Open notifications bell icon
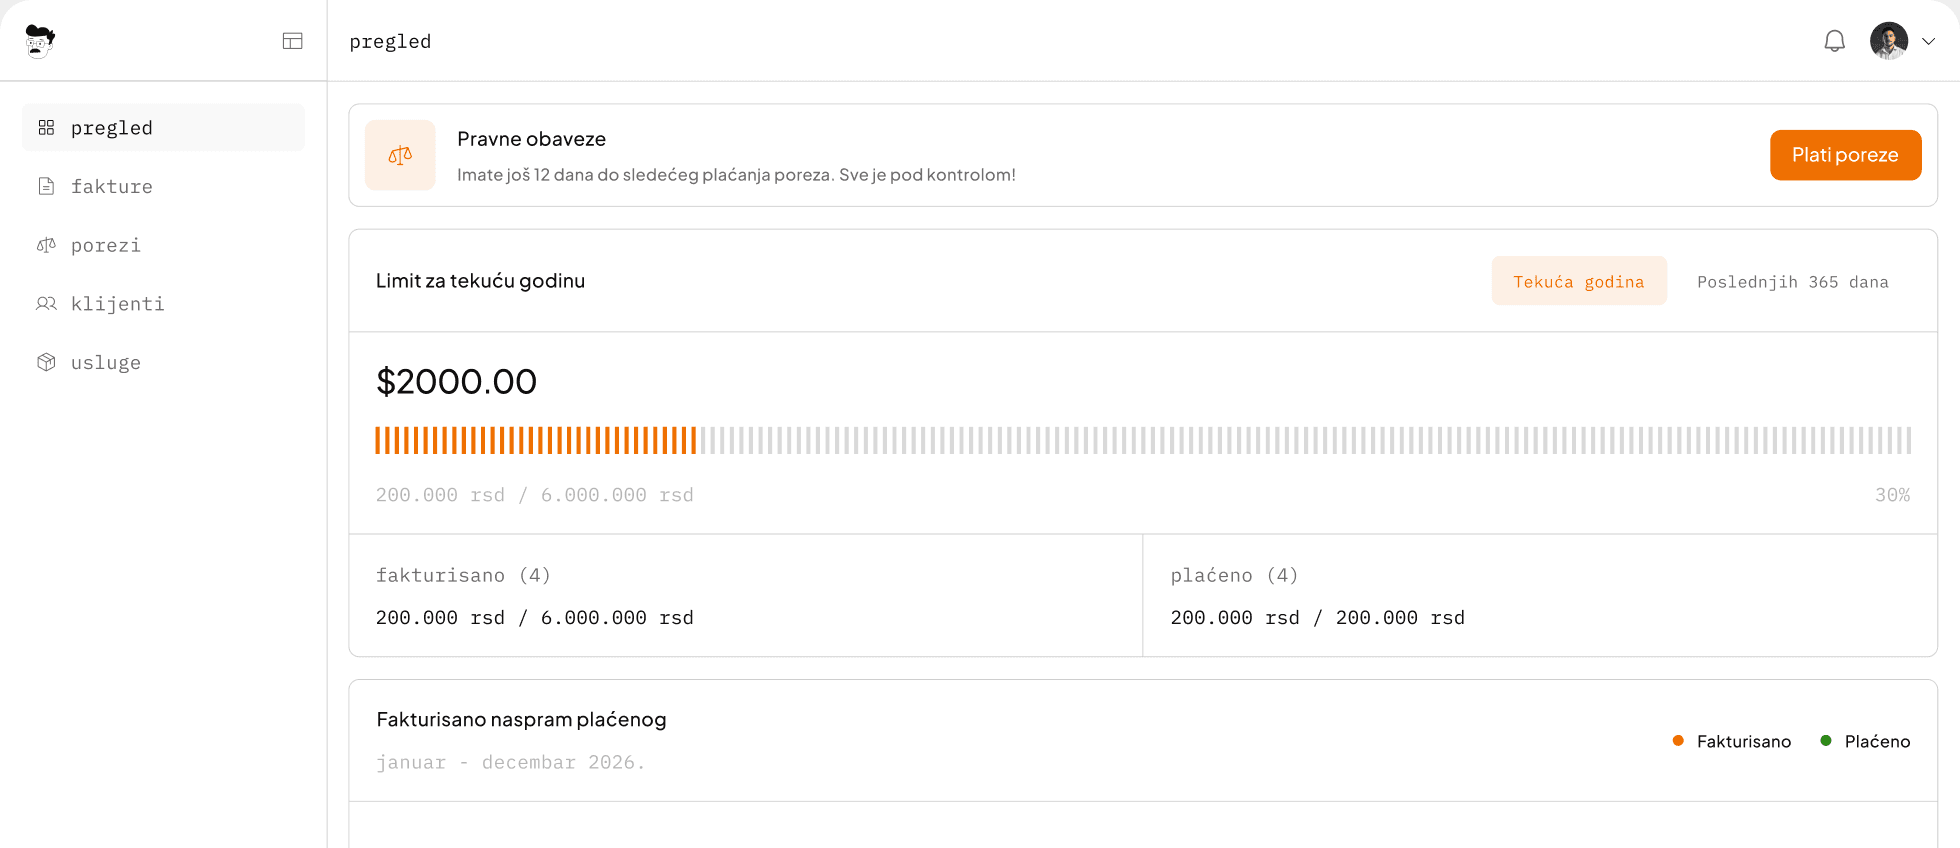Screen dimensions: 1960x848 click(x=1834, y=41)
